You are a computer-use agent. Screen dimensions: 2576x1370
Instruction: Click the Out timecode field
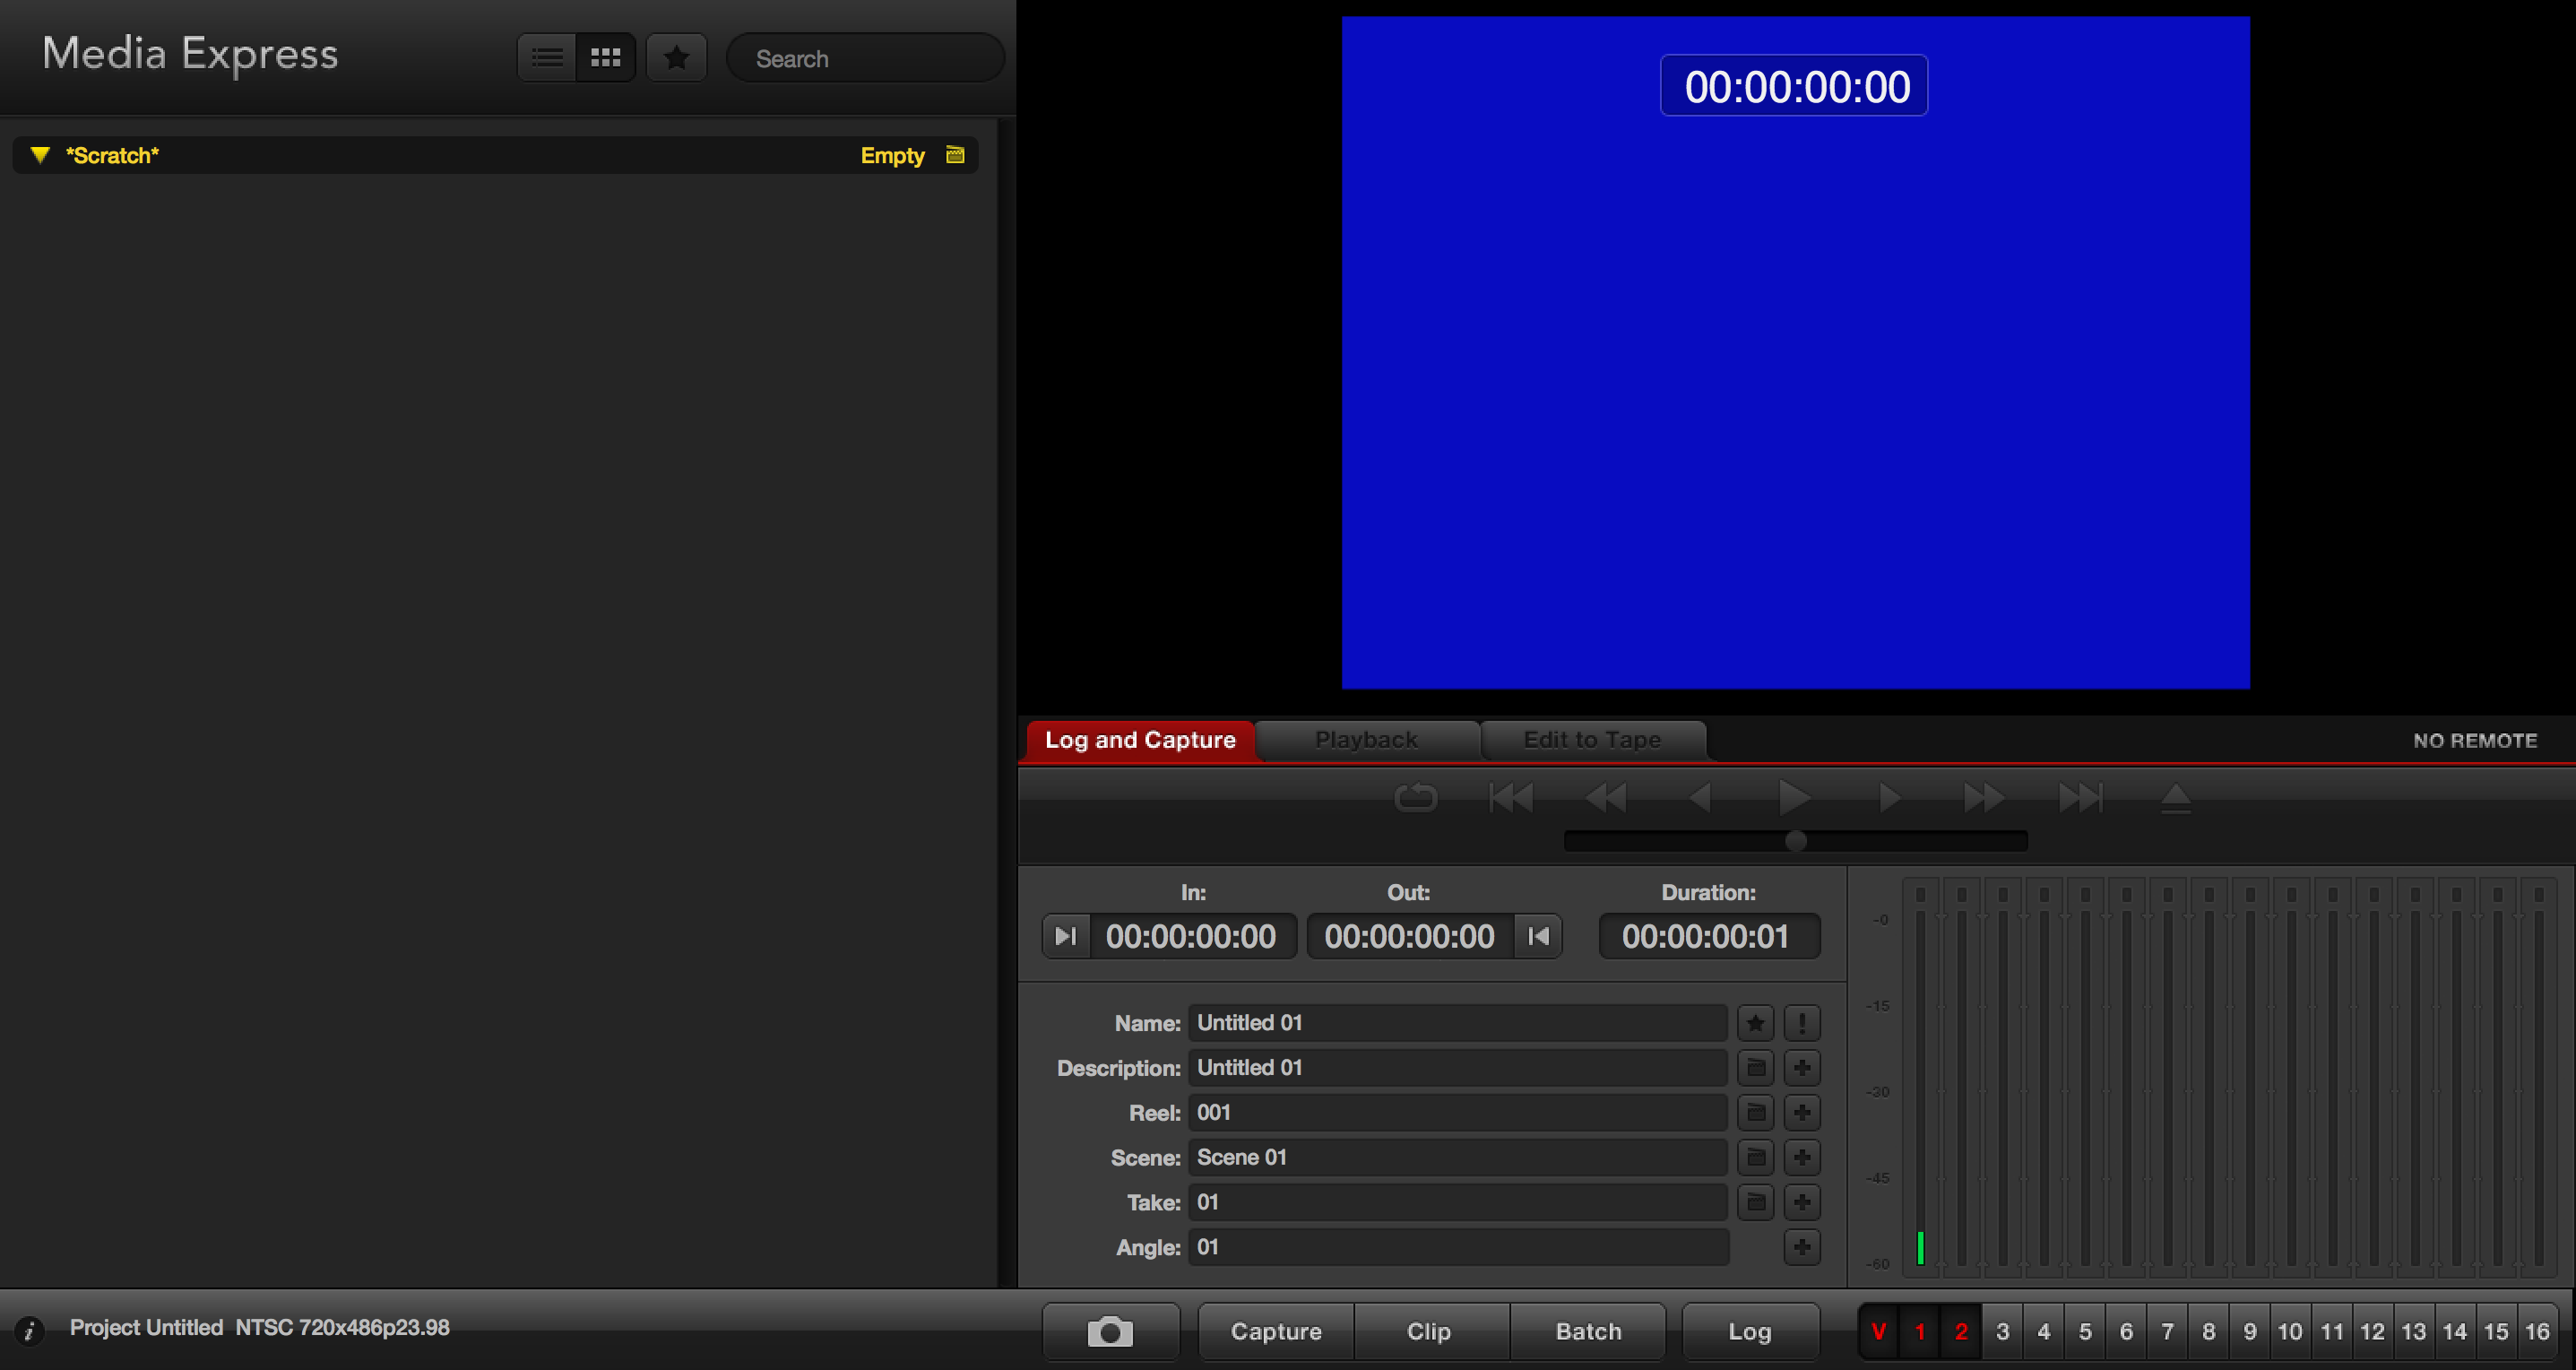click(x=1410, y=936)
